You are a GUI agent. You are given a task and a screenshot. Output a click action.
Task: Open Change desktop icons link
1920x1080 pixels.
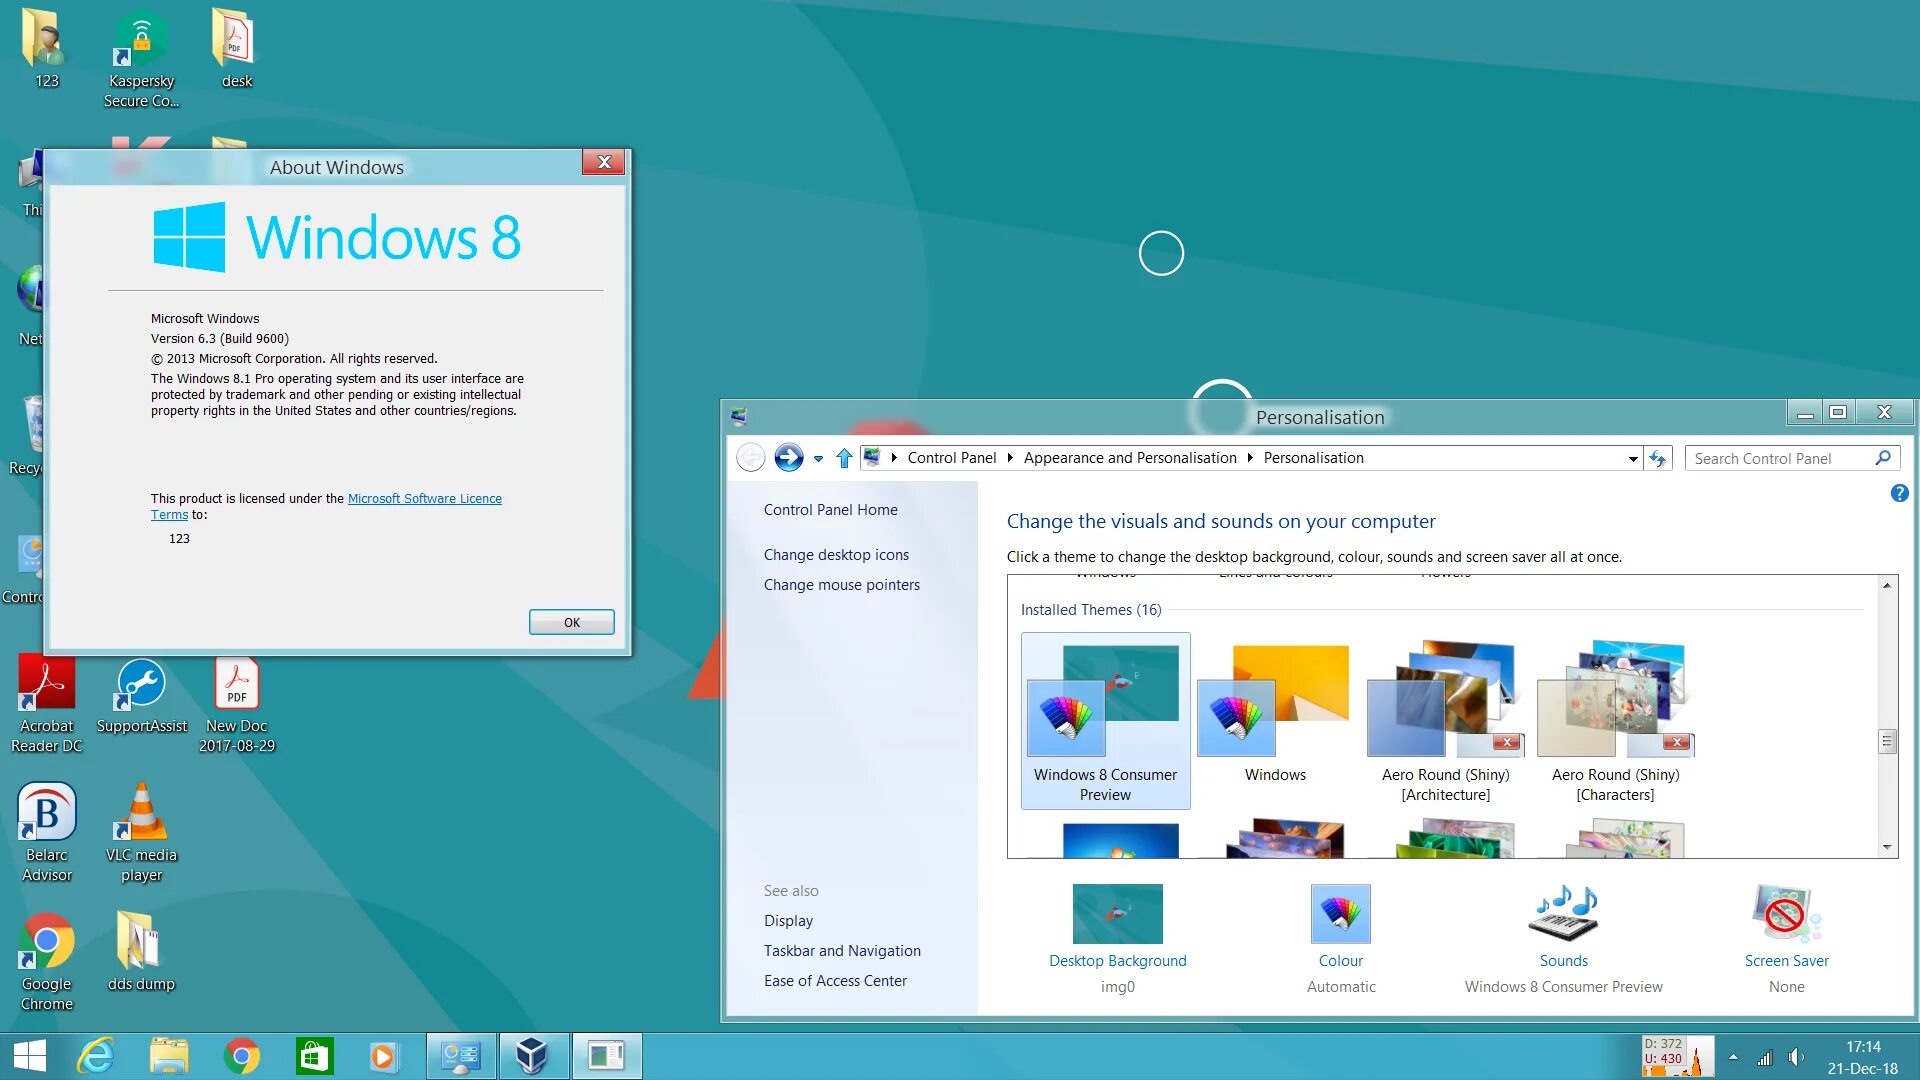tap(836, 555)
